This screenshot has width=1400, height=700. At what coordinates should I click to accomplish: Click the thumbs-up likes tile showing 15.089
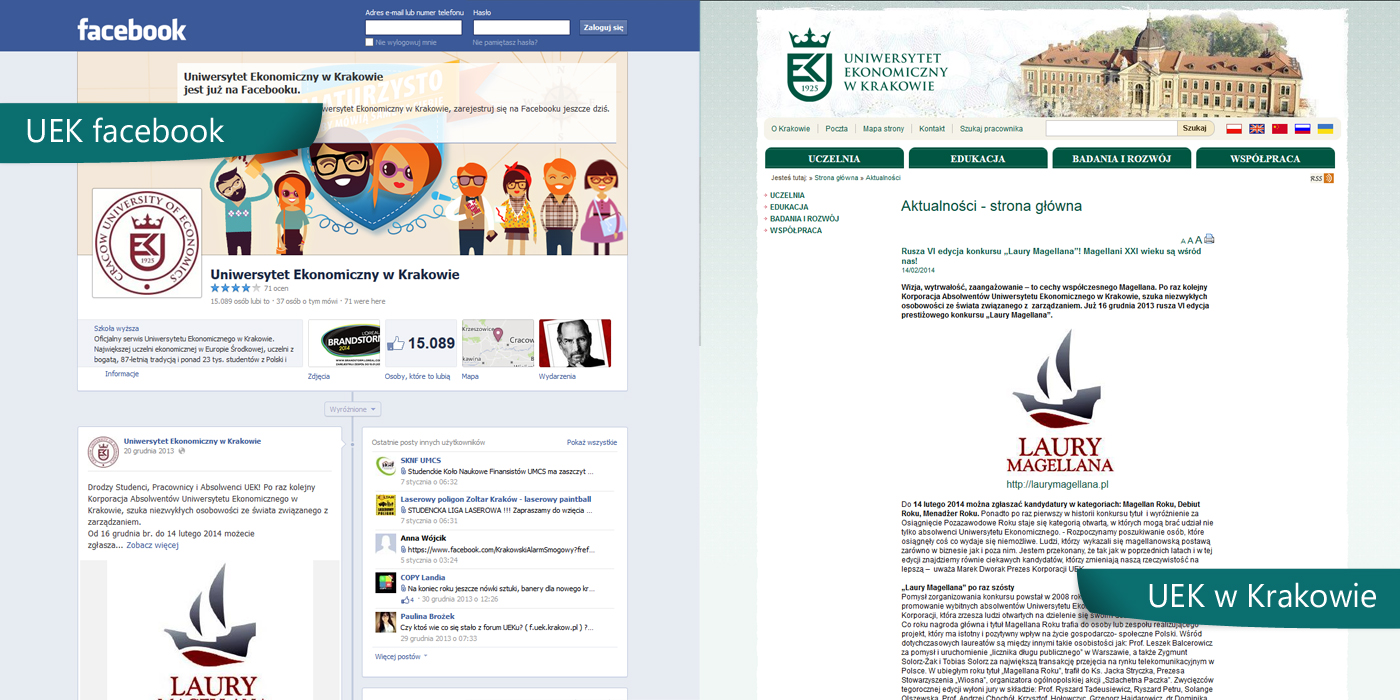pos(421,343)
